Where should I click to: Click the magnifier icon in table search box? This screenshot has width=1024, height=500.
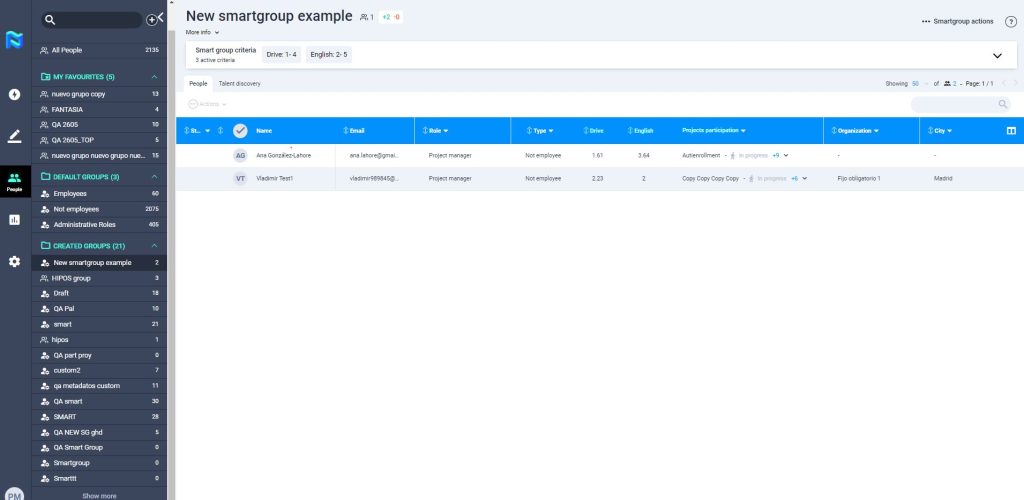click(x=1003, y=104)
